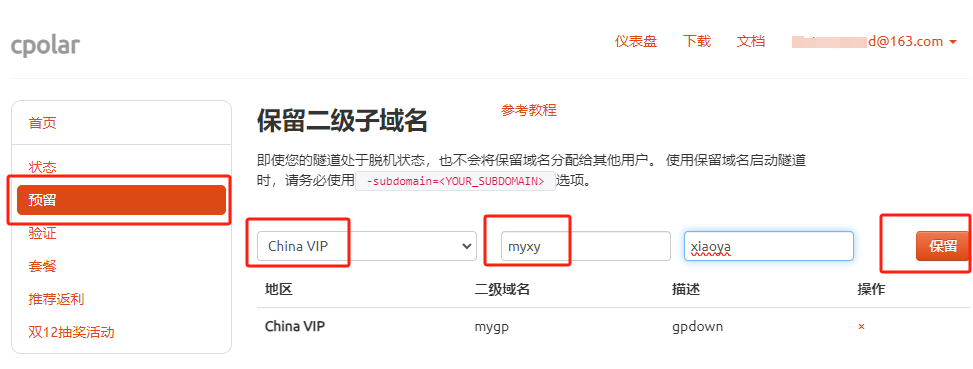Click the mygp subdomain table cell
The height and width of the screenshot is (369, 973).
[491, 327]
